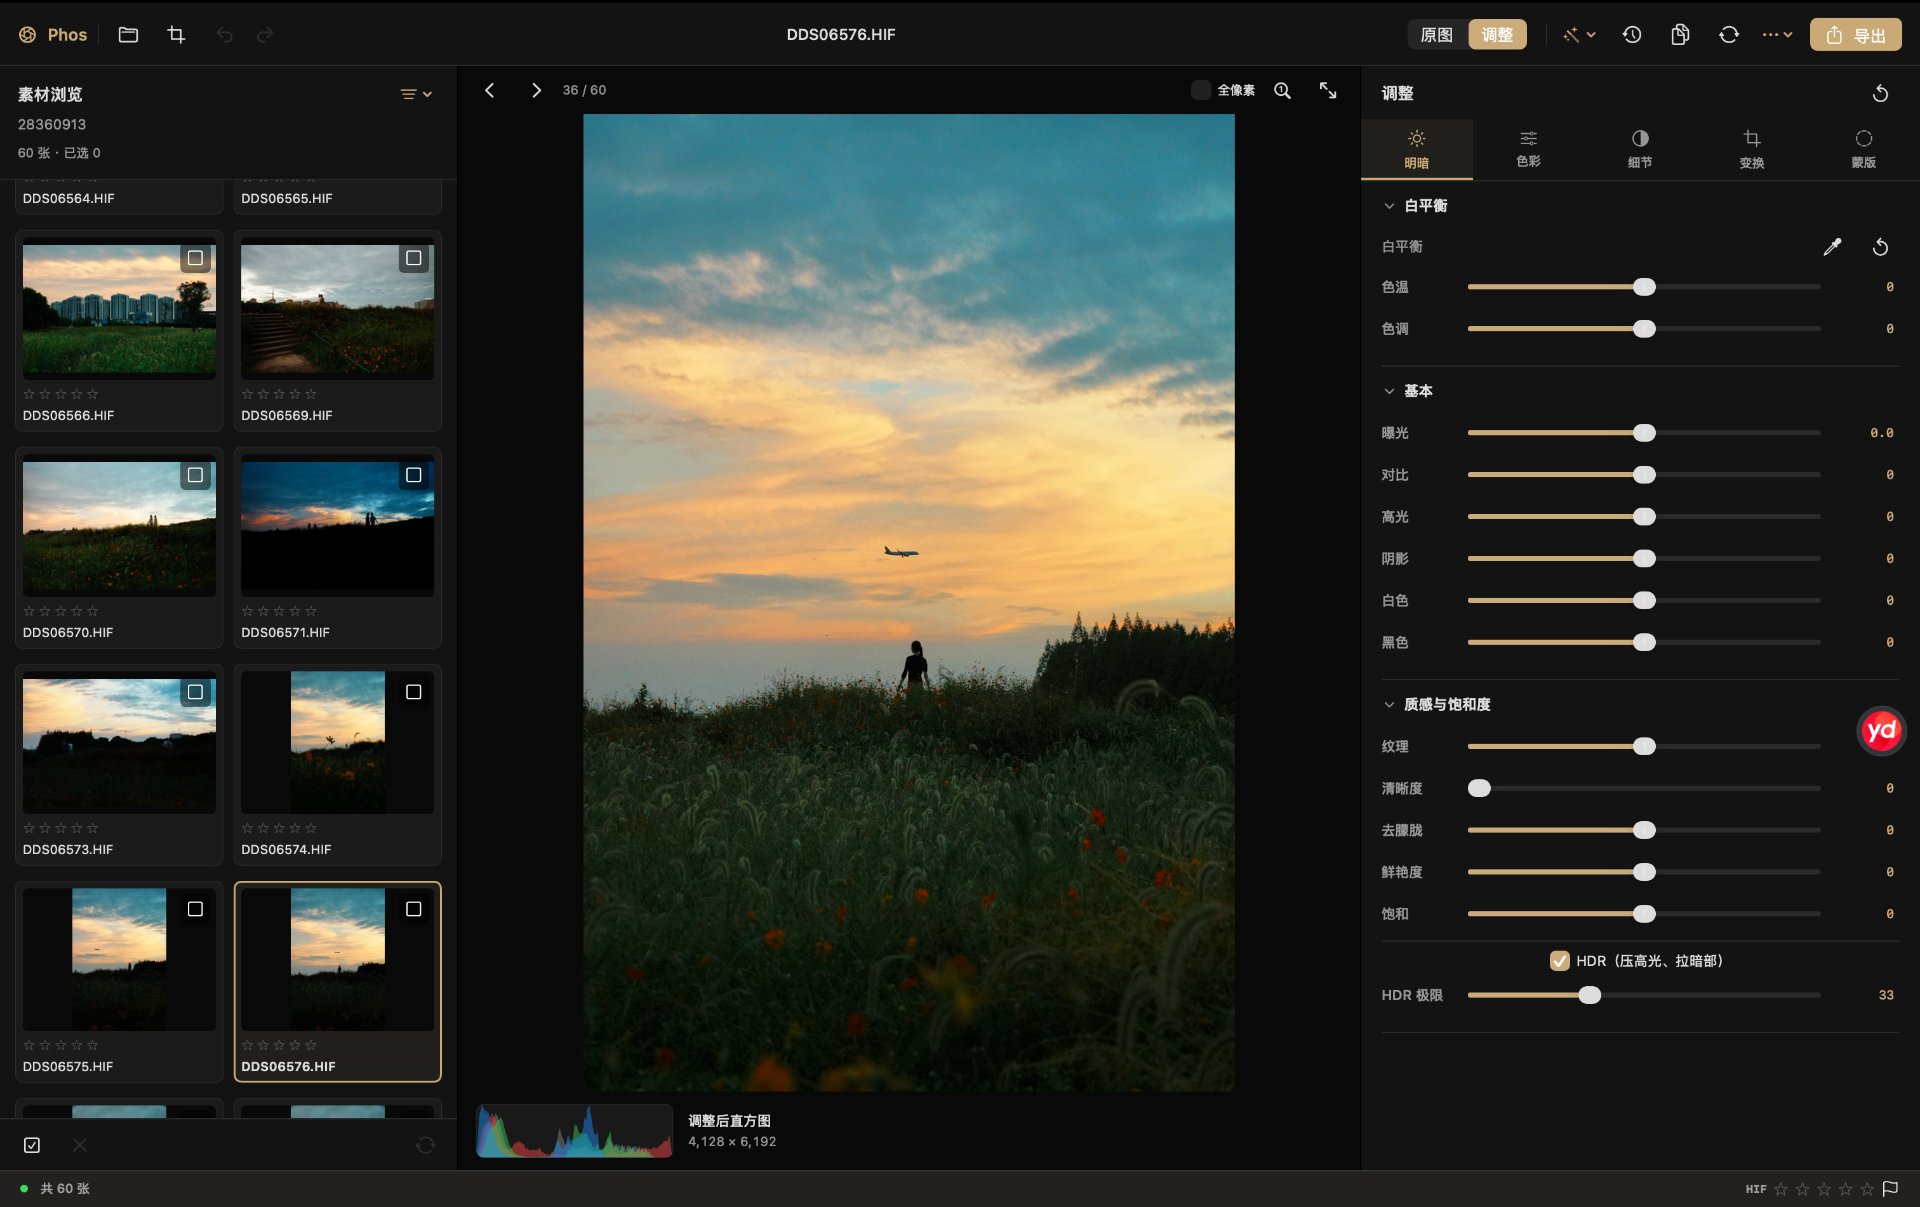Click the sync refresh icon in top toolbar
This screenshot has height=1207, width=1920.
(1729, 35)
